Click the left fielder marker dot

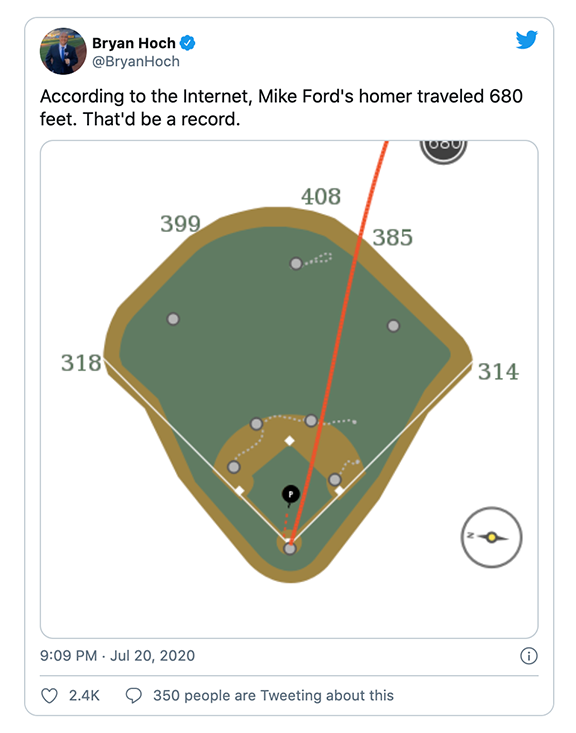coord(173,319)
